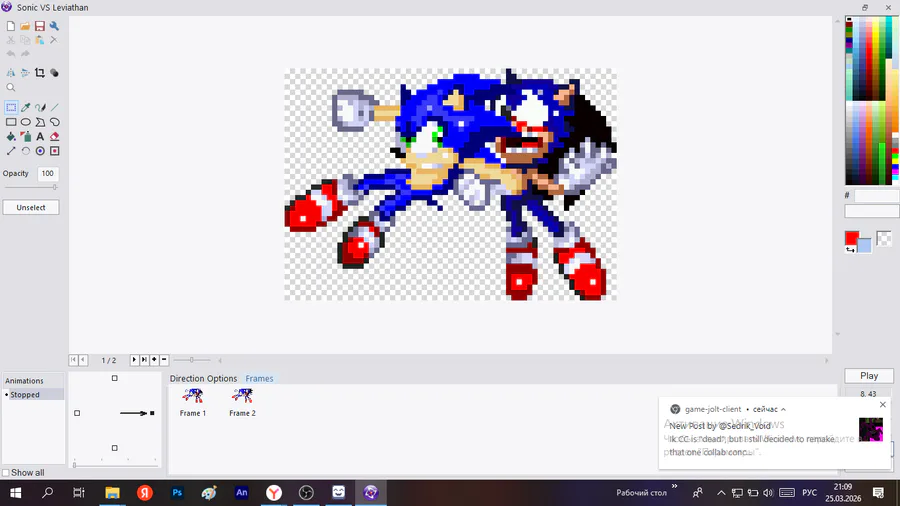Open Photoshop from the taskbar
Image resolution: width=900 pixels, height=506 pixels.
coord(177,492)
